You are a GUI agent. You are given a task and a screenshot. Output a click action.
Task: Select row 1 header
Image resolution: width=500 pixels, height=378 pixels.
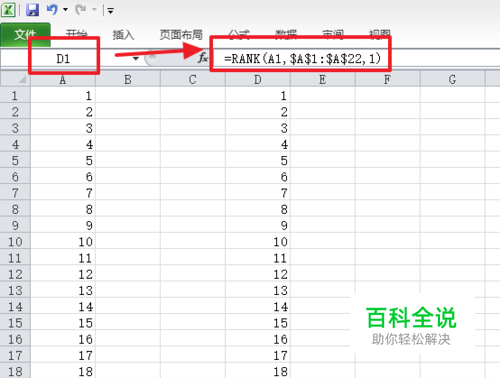click(x=15, y=95)
